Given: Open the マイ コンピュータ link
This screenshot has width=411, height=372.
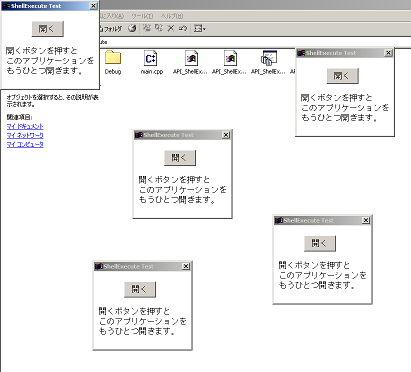Looking at the screenshot, I should (25, 144).
